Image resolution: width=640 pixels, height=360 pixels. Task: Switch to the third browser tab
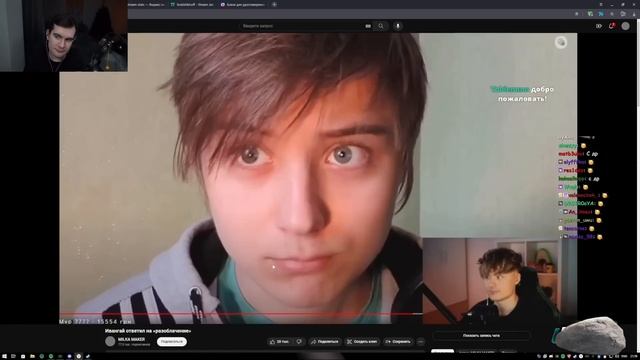click(x=242, y=4)
